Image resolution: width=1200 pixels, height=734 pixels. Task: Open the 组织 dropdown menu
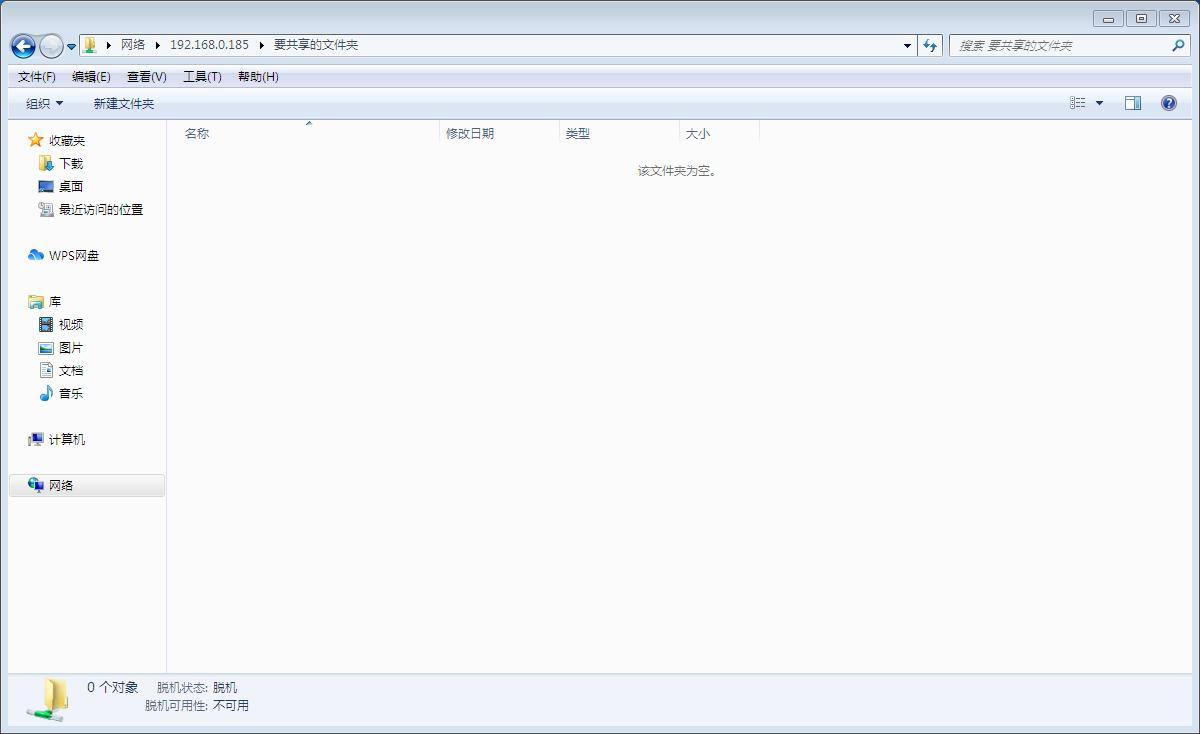tap(40, 102)
